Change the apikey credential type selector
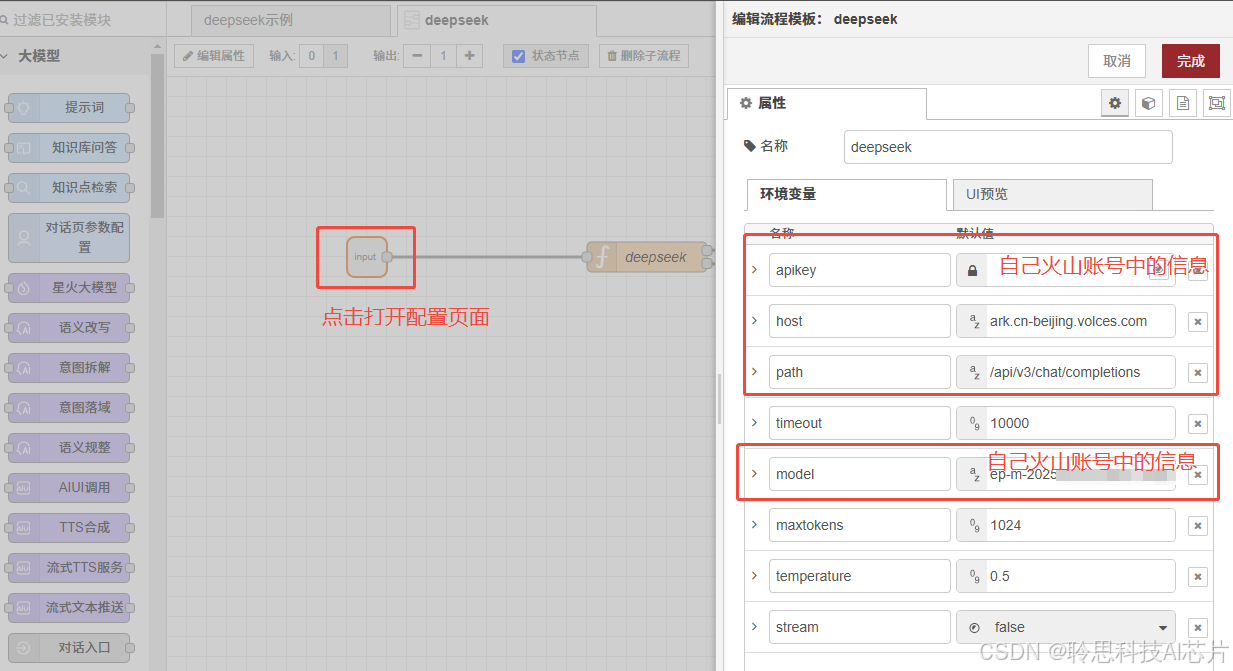The width and height of the screenshot is (1233, 671). click(972, 270)
